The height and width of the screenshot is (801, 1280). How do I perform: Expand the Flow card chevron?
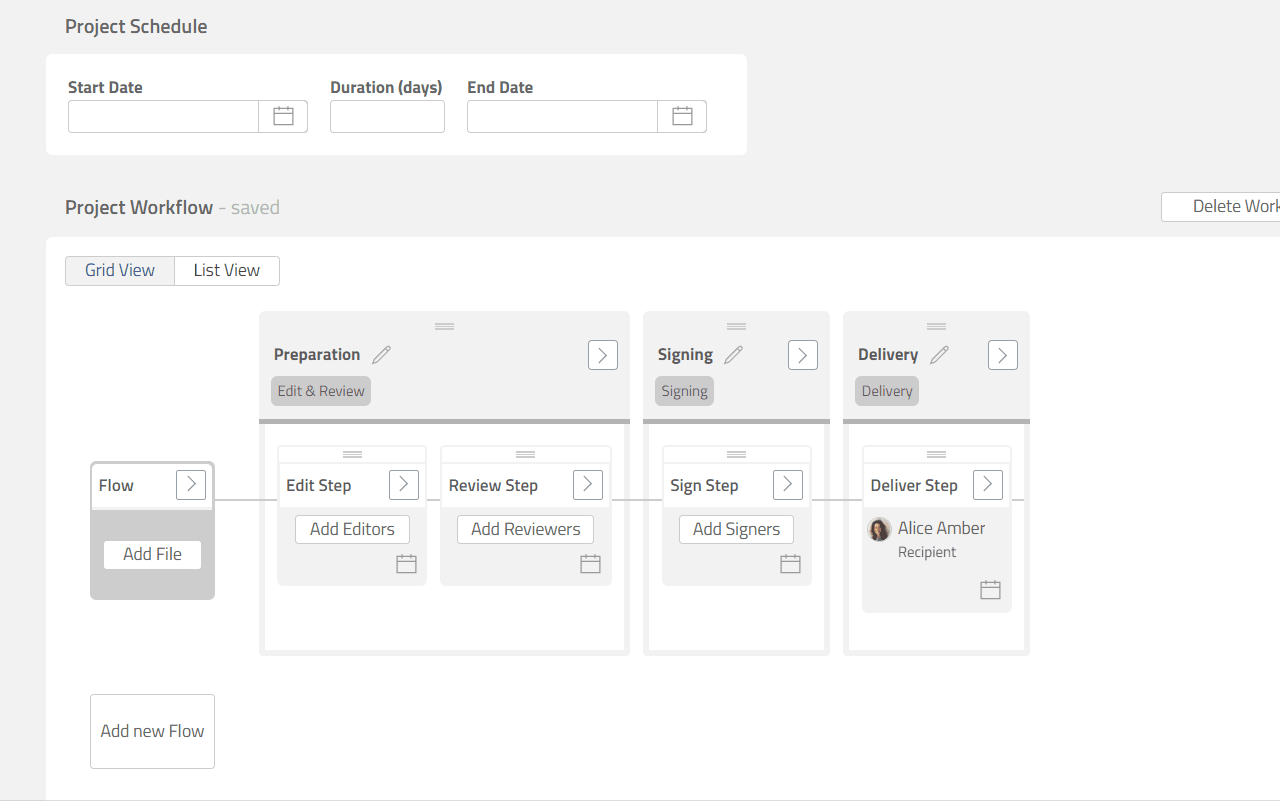191,485
